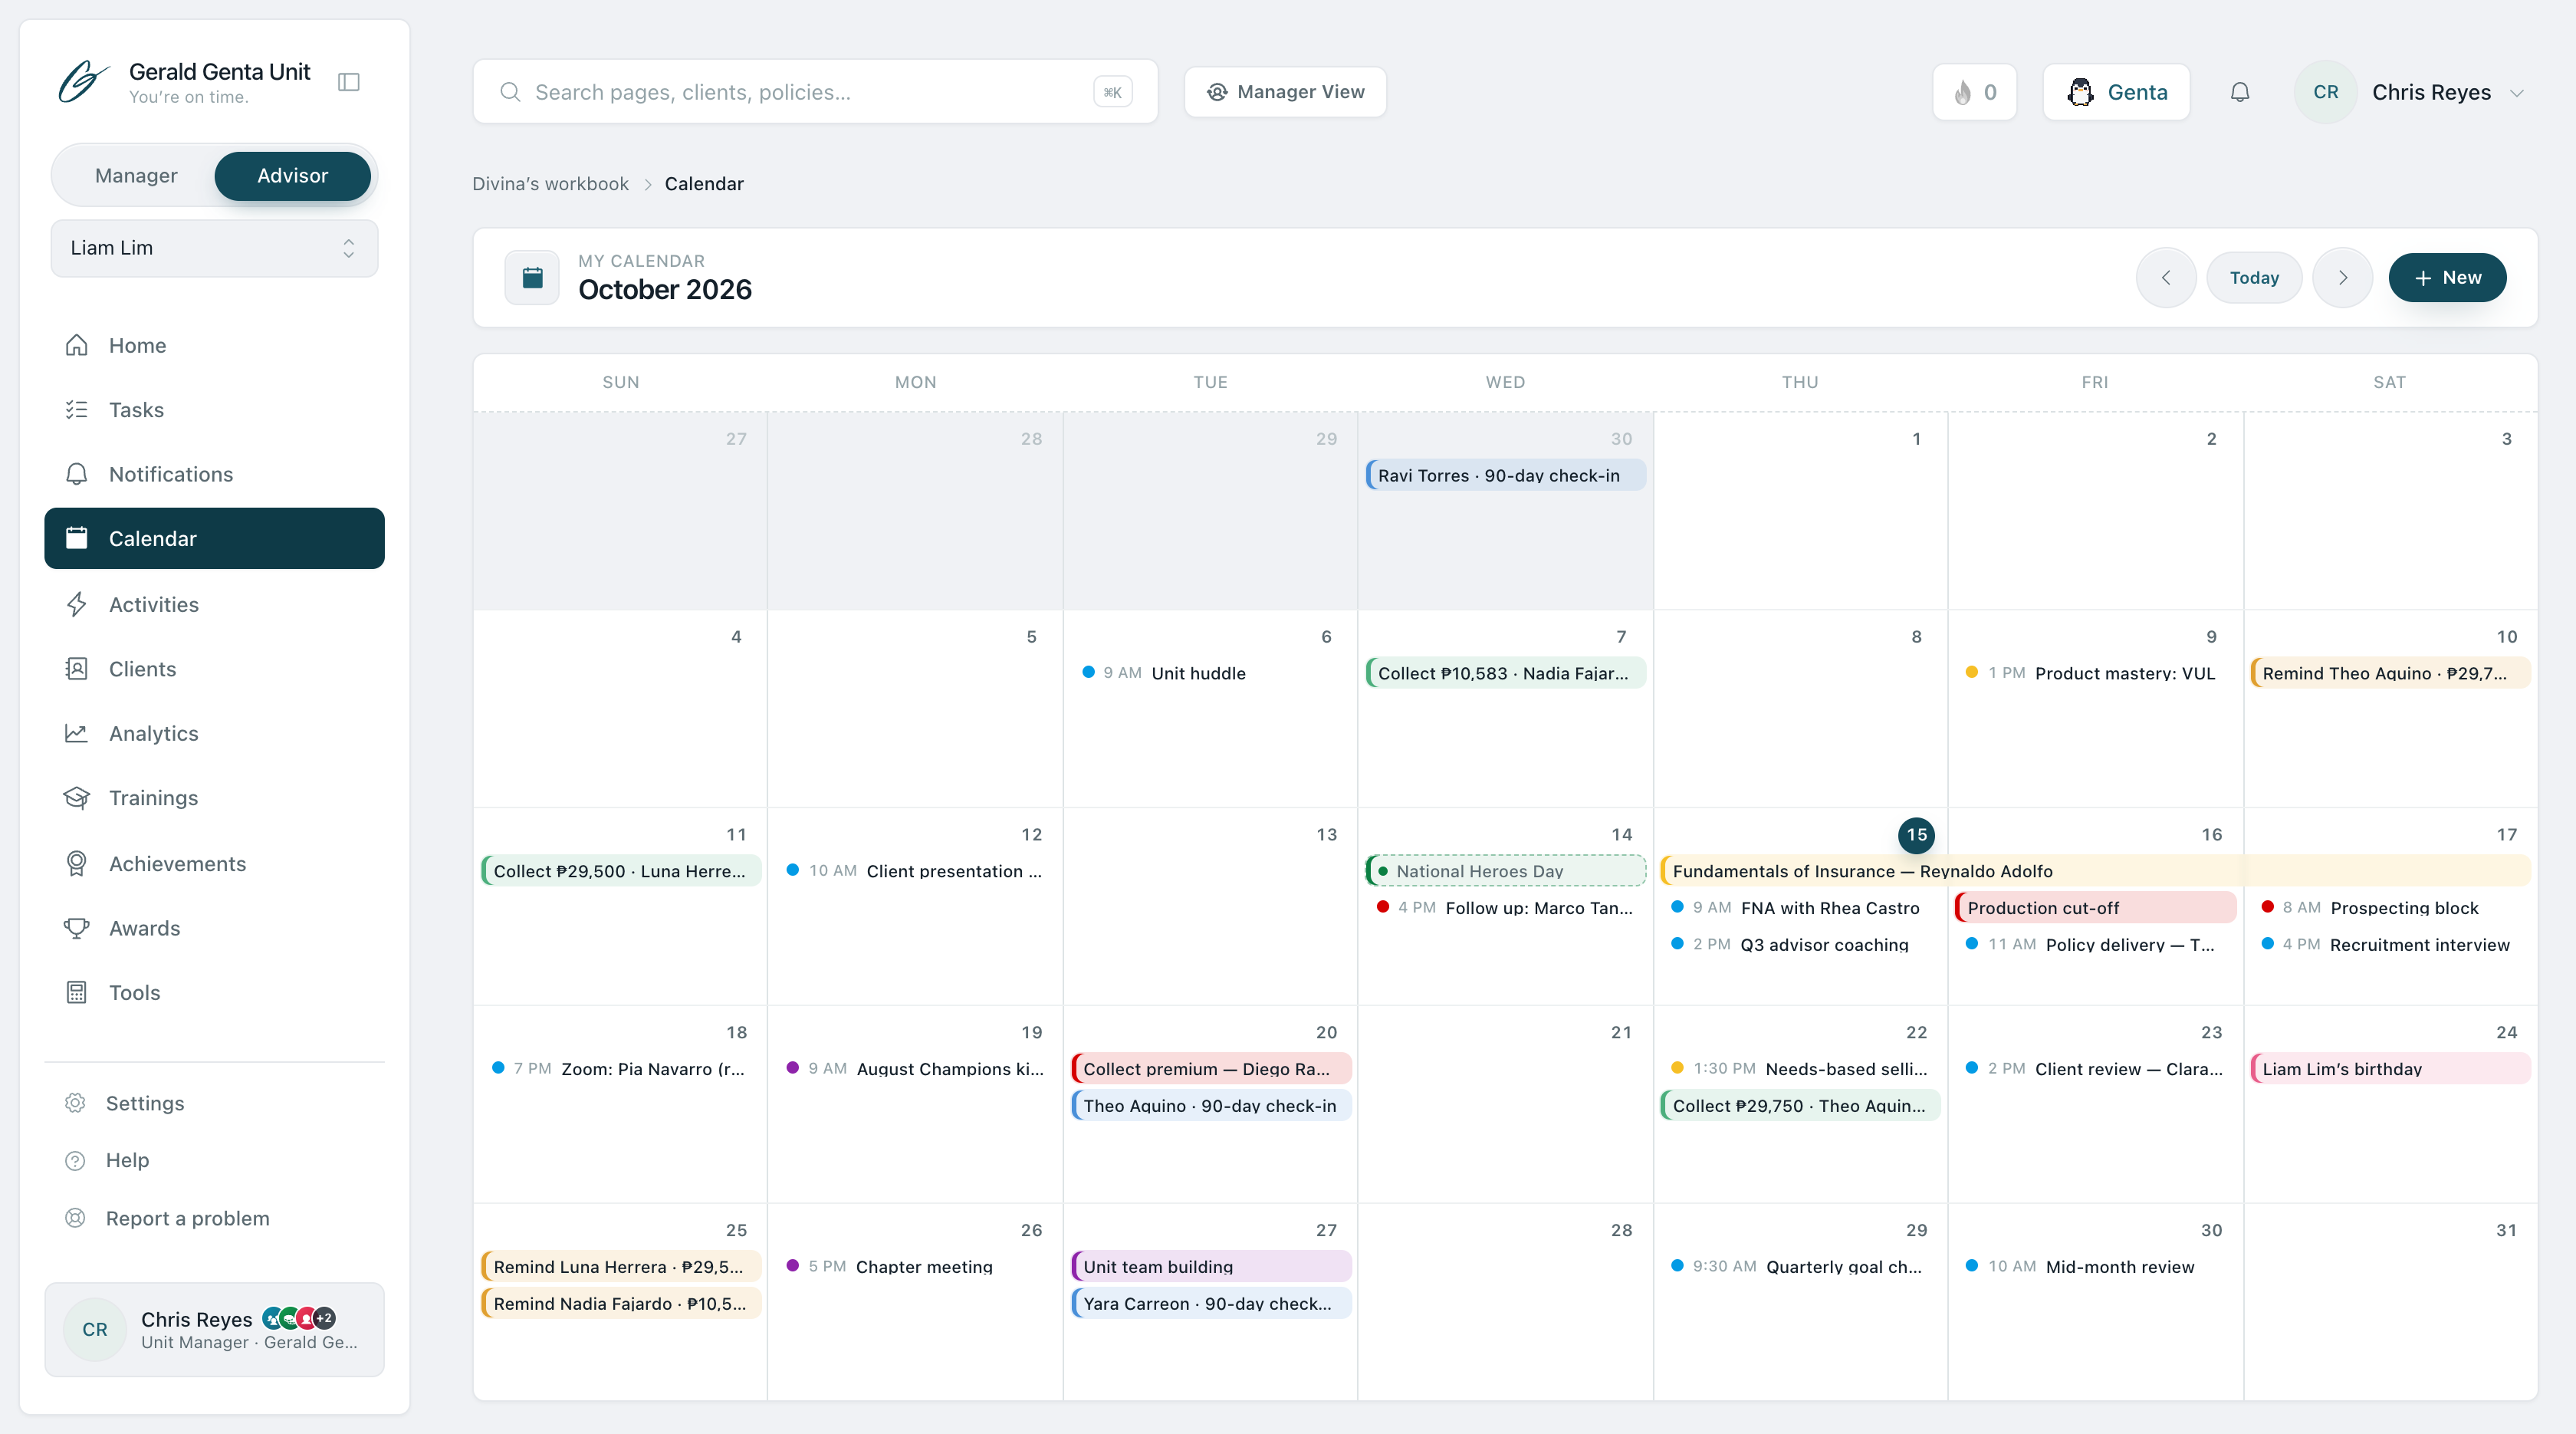Open Fundamentals of Insurance event

(x=2095, y=871)
